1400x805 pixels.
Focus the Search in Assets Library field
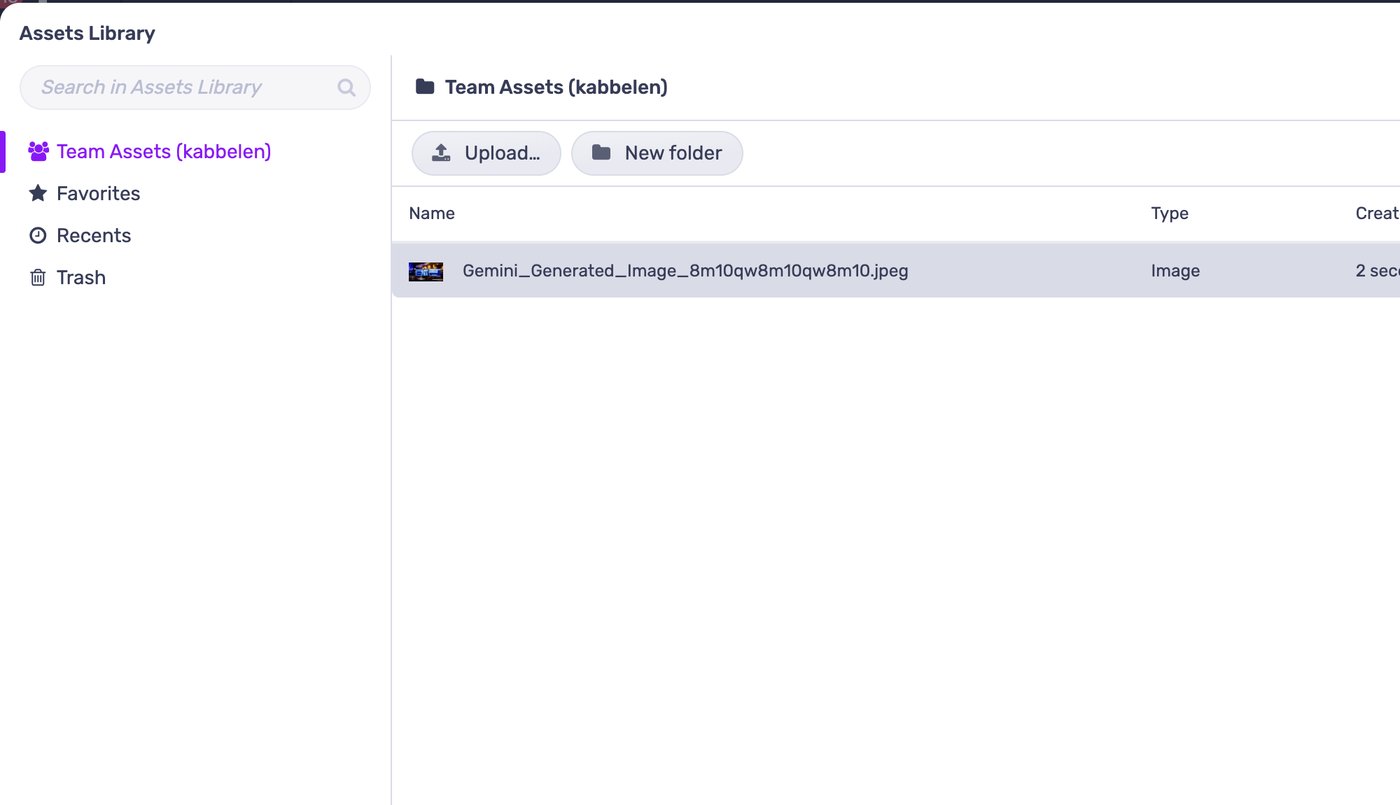195,88
